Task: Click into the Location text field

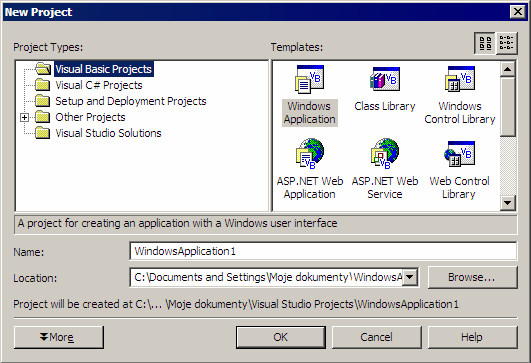Action: click(267, 277)
